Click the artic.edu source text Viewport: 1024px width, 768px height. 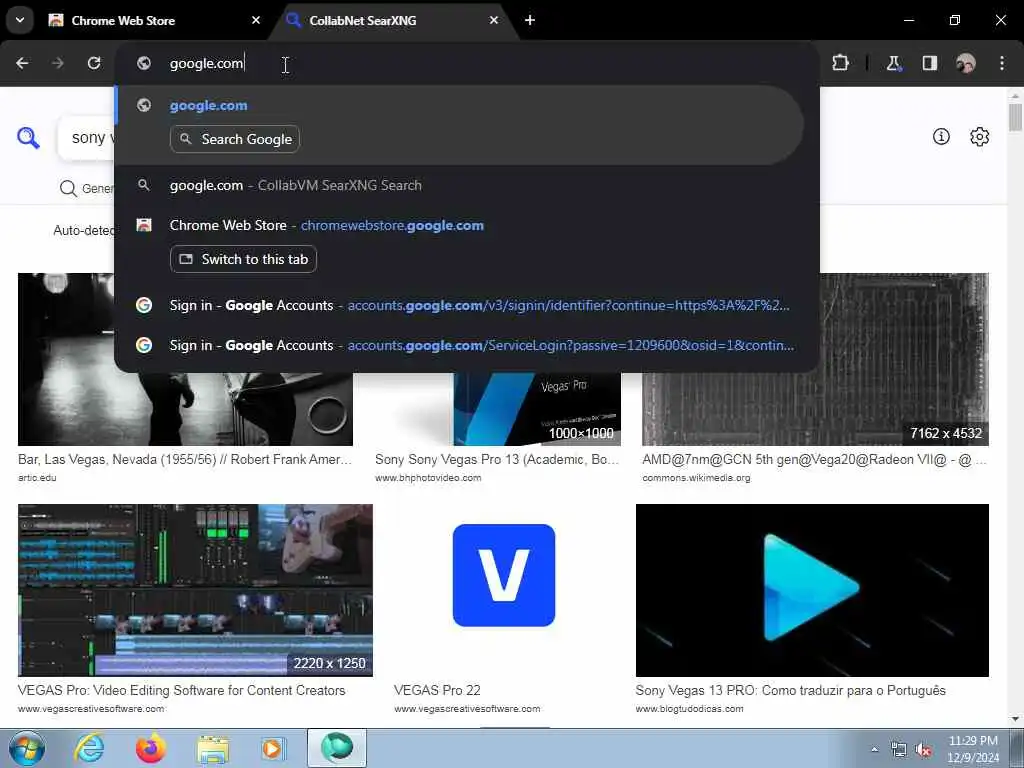(x=37, y=477)
